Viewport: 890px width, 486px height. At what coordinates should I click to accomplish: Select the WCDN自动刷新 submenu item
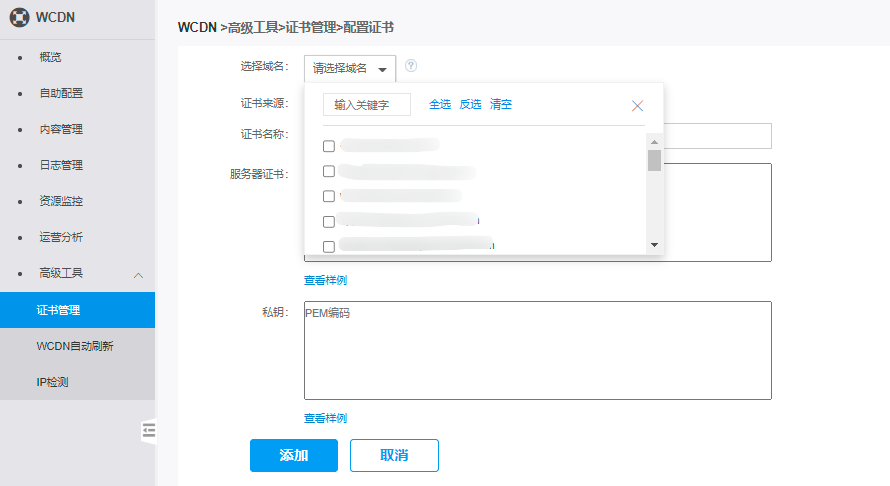coord(75,346)
